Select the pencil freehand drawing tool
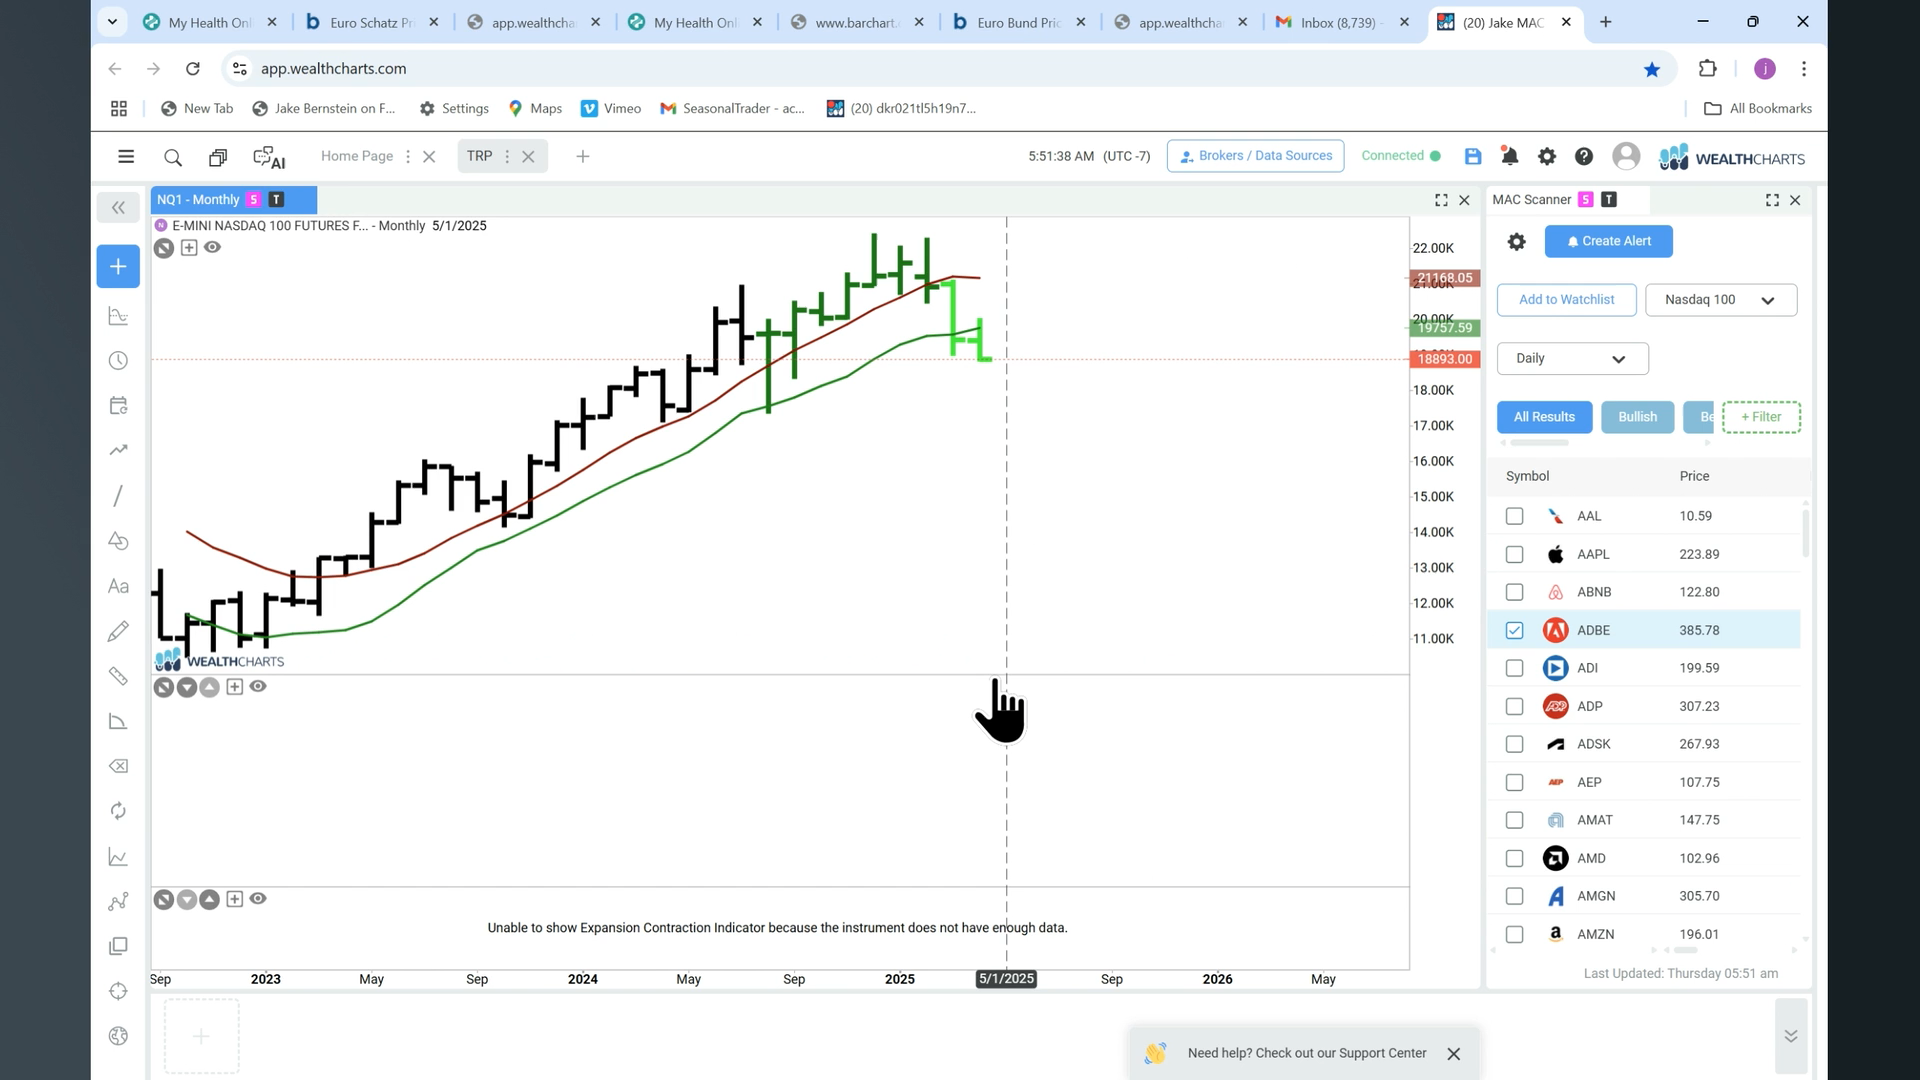1920x1080 pixels. click(x=118, y=631)
